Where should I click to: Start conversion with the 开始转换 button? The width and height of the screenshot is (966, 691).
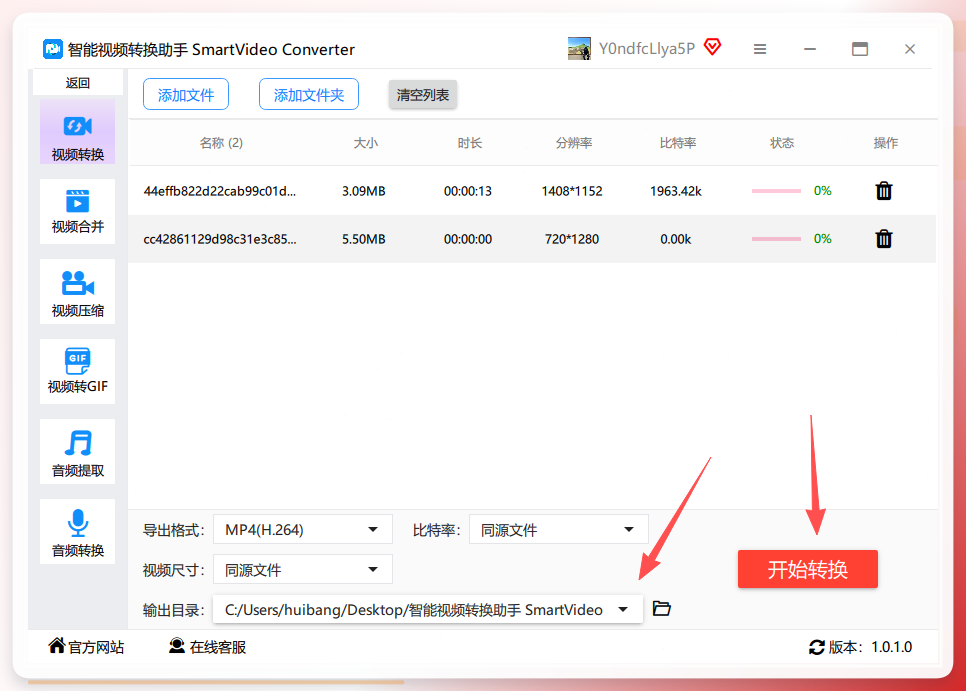pos(808,569)
